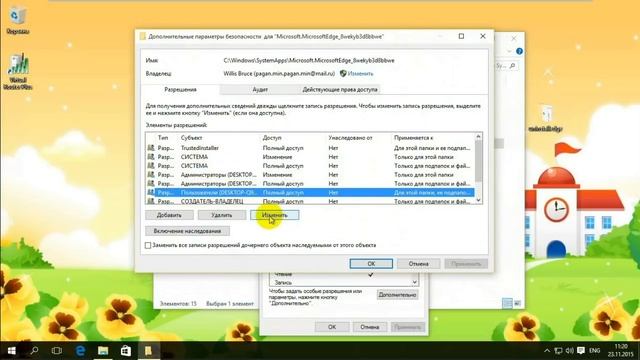
Task: Click Дополнительно in the properties window behind
Action: (397, 295)
